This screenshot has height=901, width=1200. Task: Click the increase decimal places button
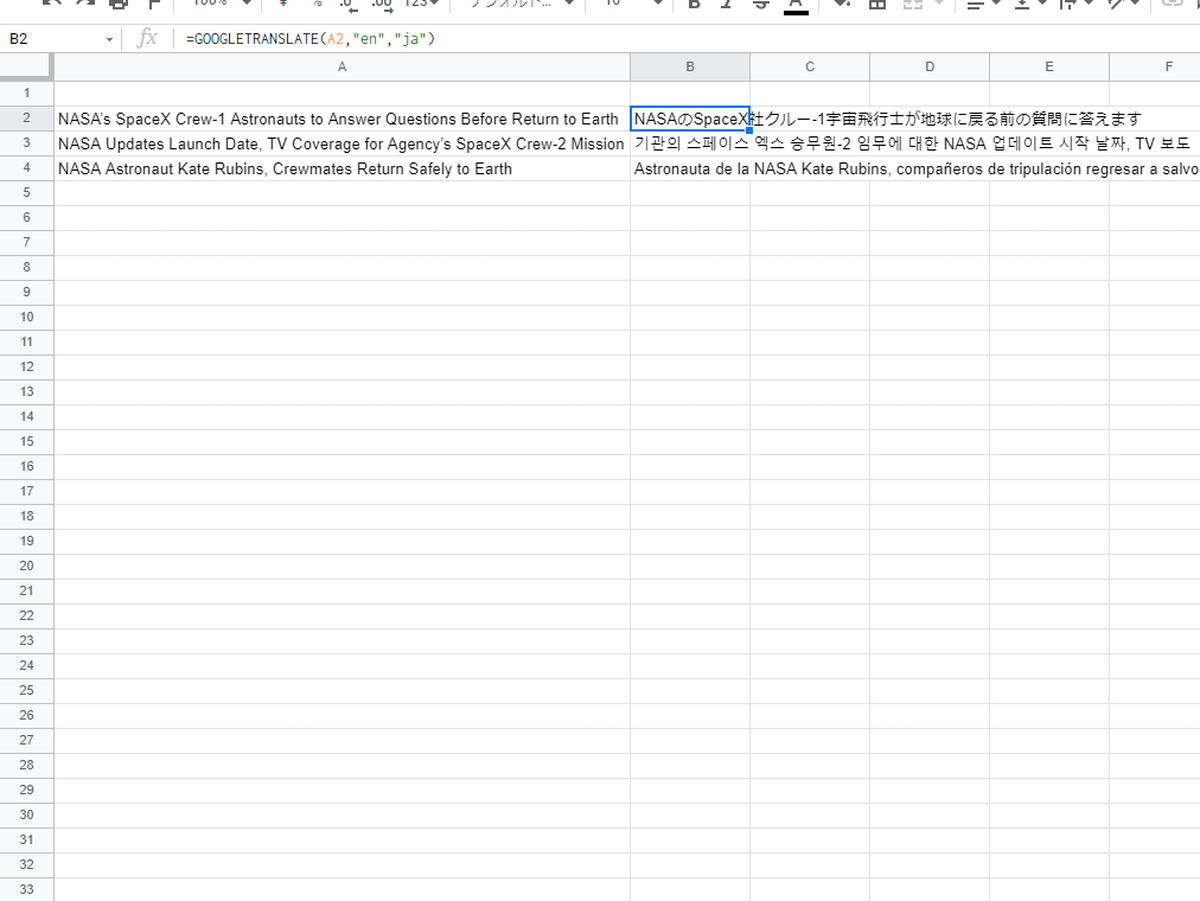coord(382,4)
